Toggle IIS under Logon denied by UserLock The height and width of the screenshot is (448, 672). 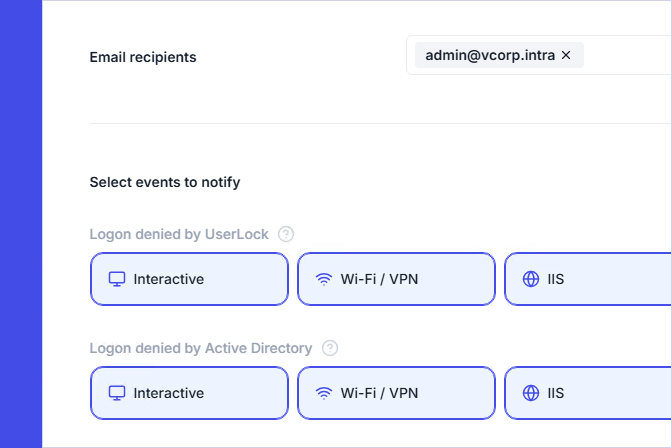click(x=588, y=279)
